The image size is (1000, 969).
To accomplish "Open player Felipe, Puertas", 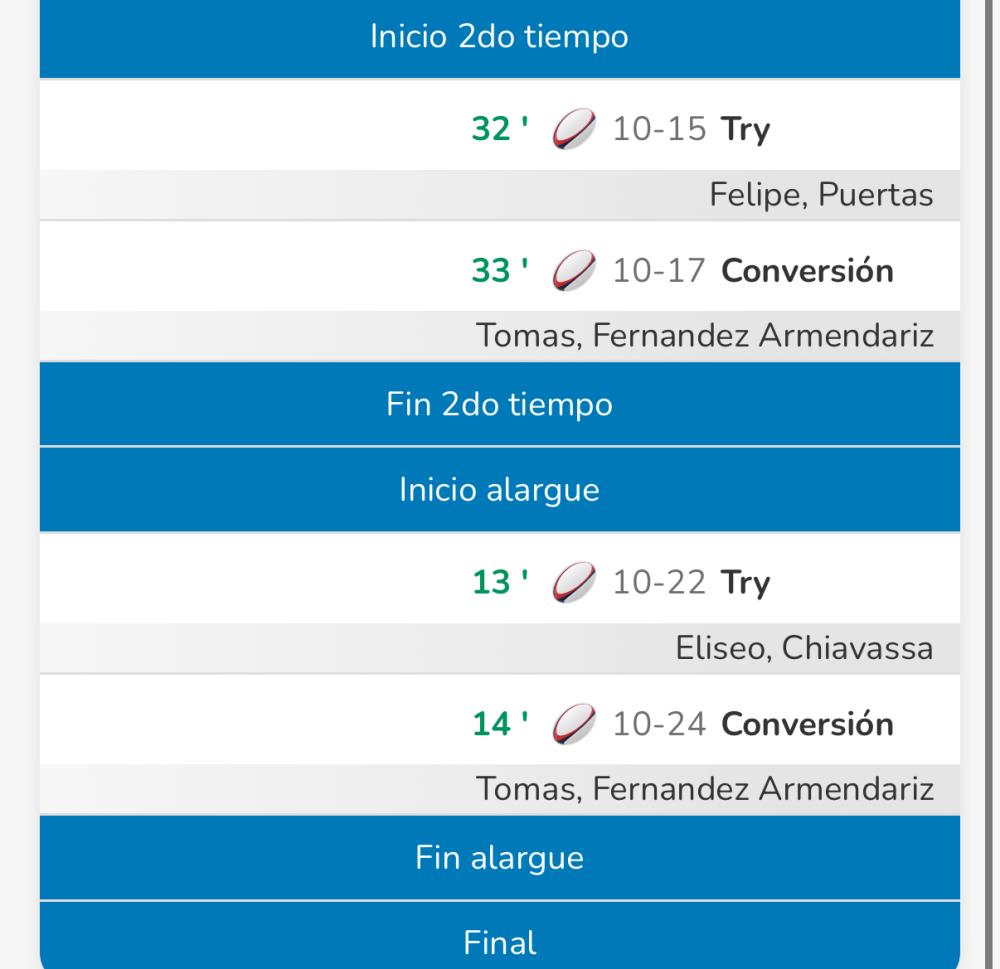I will click(821, 195).
